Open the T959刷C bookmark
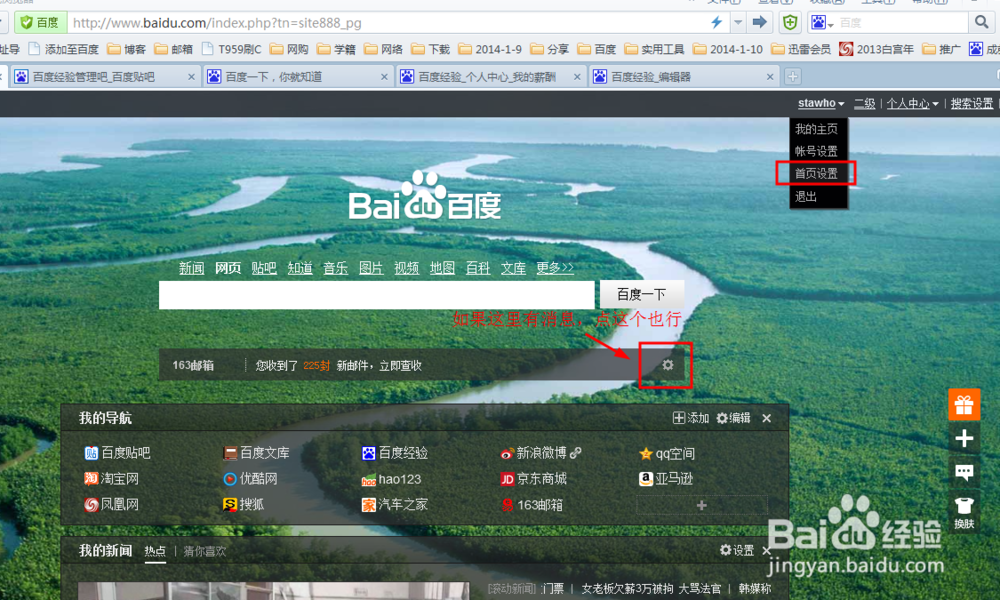 tap(232, 49)
